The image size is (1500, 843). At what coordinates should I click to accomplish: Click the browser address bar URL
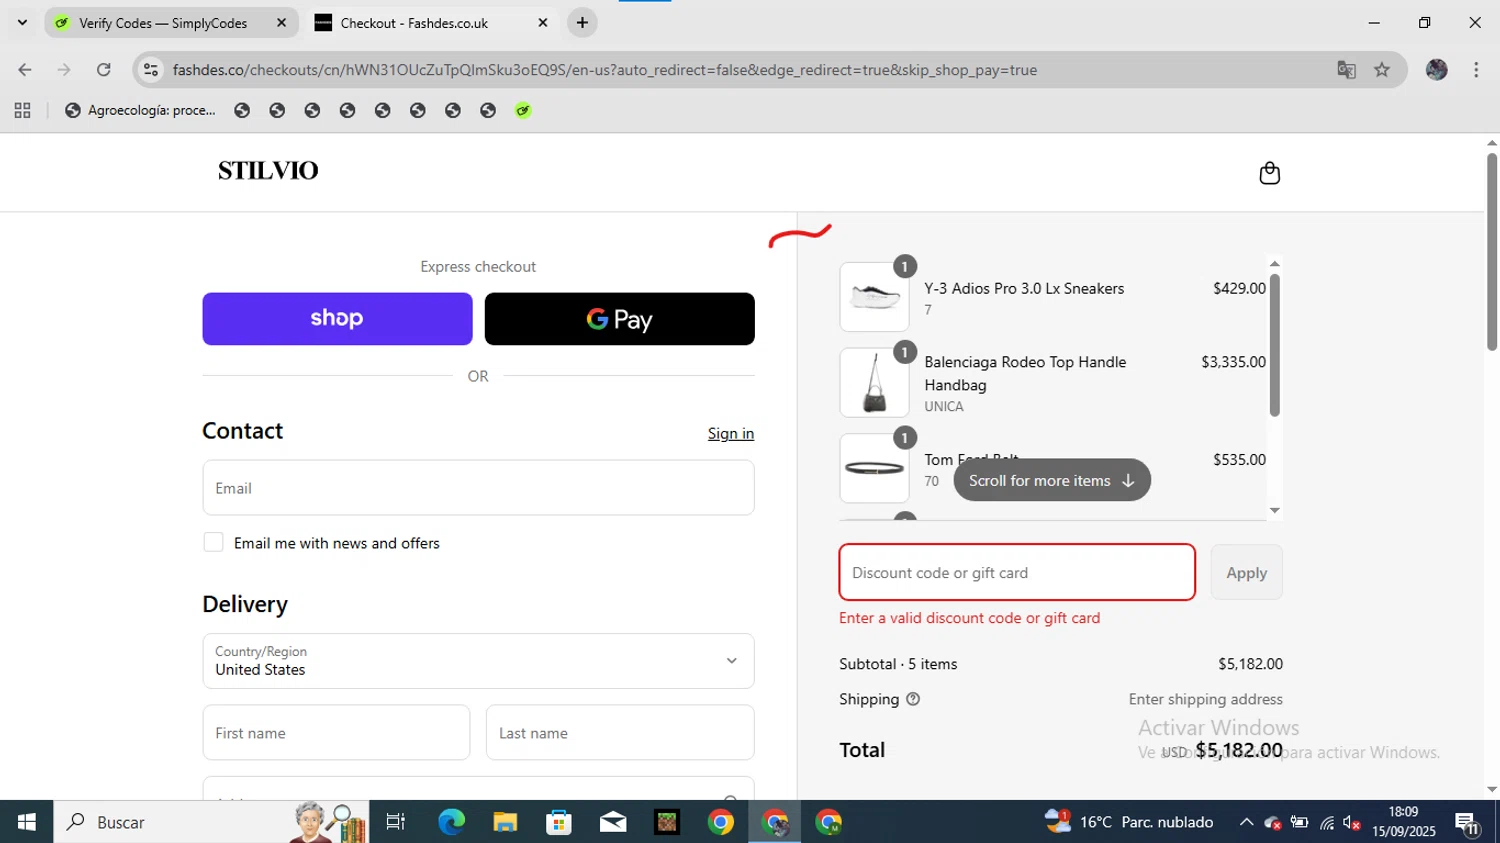(604, 70)
